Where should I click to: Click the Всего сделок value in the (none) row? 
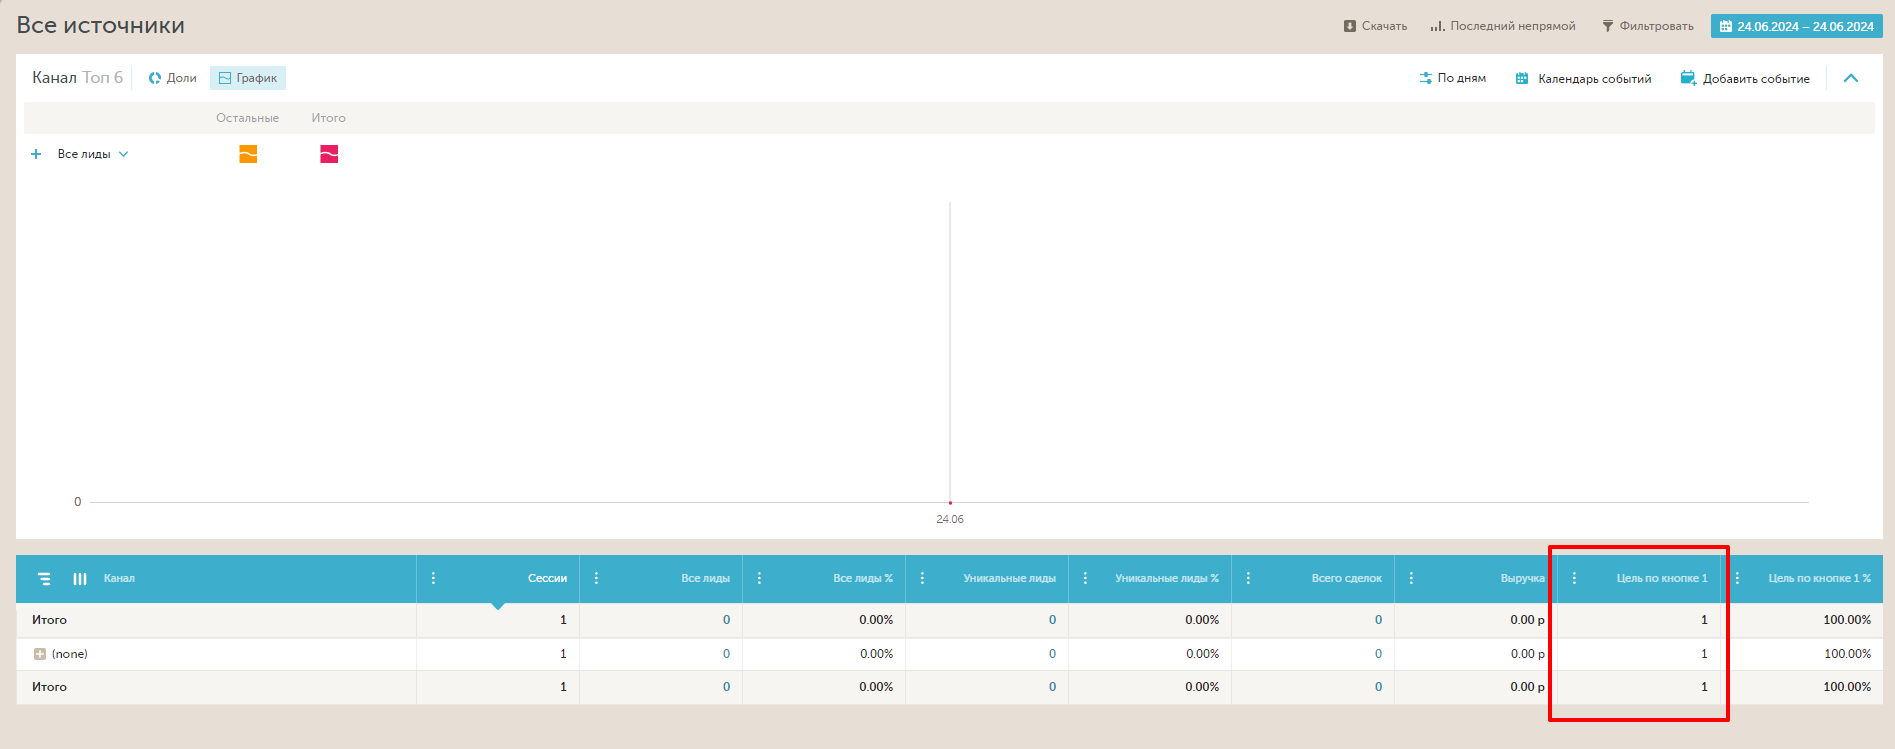coord(1378,654)
